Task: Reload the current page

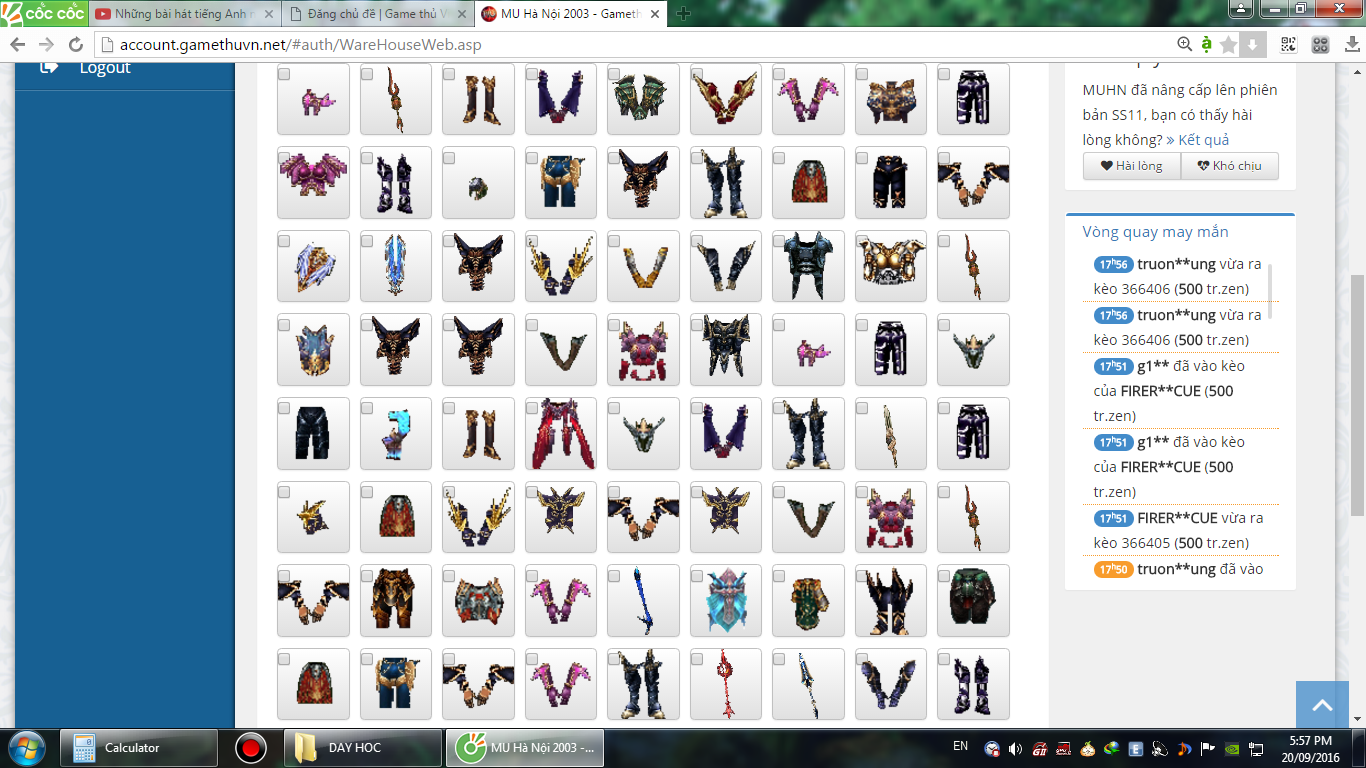Action: [76, 44]
